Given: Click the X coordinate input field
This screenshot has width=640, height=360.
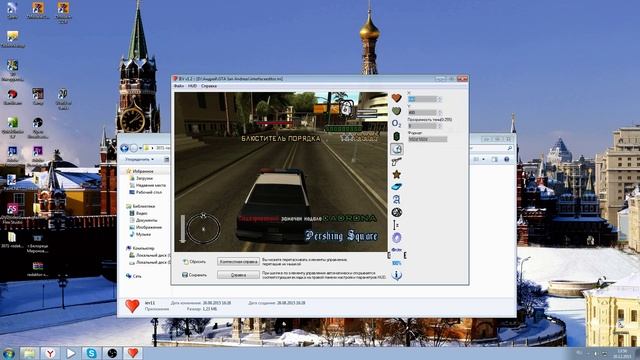Looking at the screenshot, I should coord(422,99).
